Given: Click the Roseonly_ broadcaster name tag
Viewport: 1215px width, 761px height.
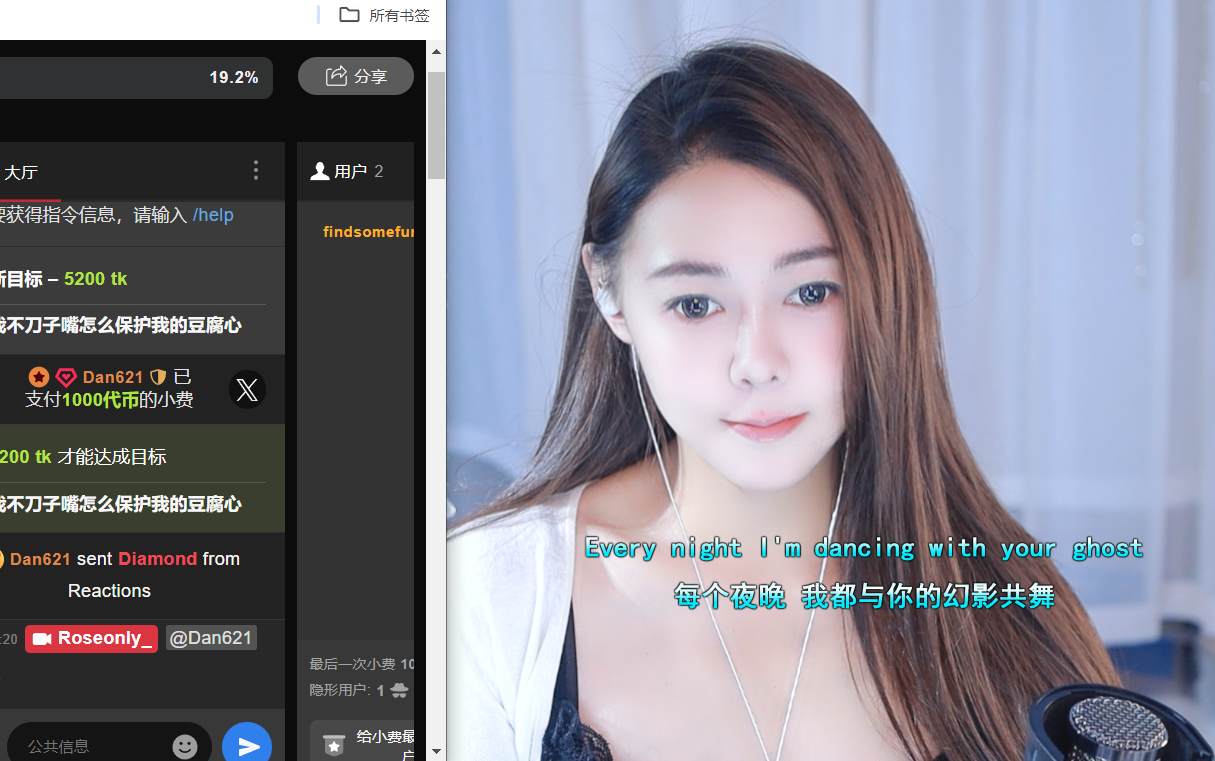Looking at the screenshot, I should (92, 638).
